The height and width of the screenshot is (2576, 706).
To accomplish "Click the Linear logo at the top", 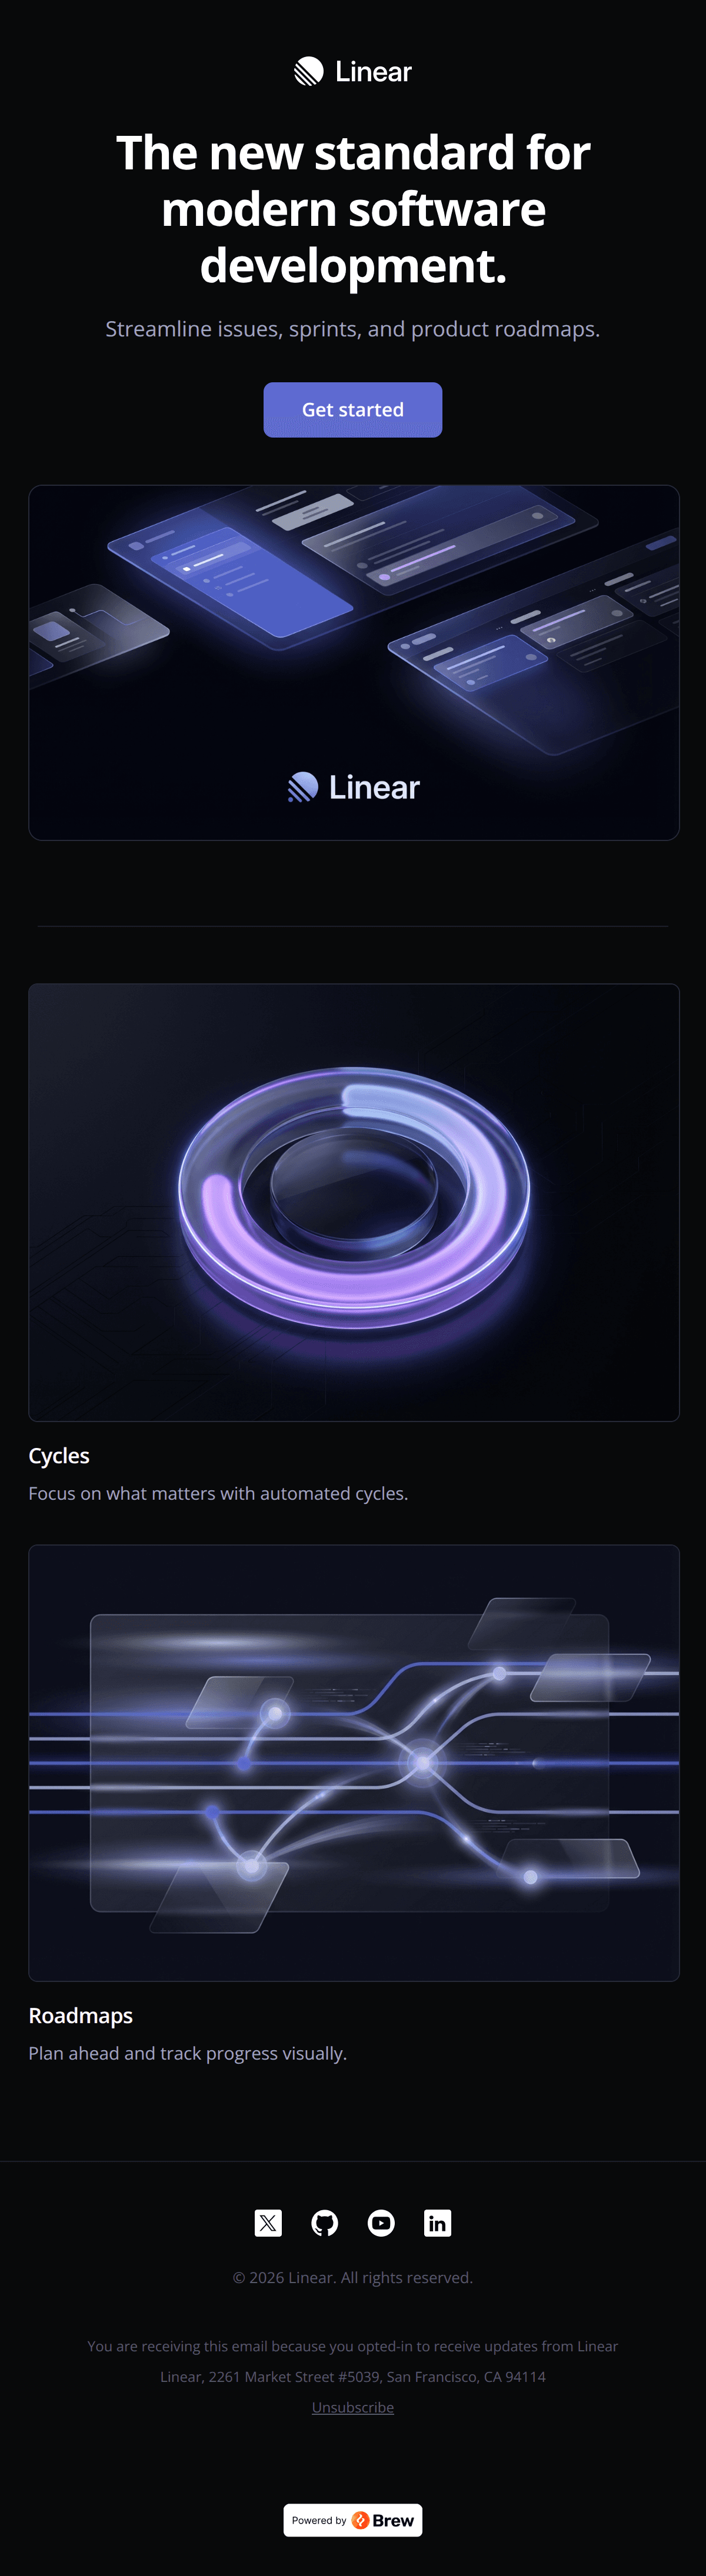I will click(x=352, y=71).
